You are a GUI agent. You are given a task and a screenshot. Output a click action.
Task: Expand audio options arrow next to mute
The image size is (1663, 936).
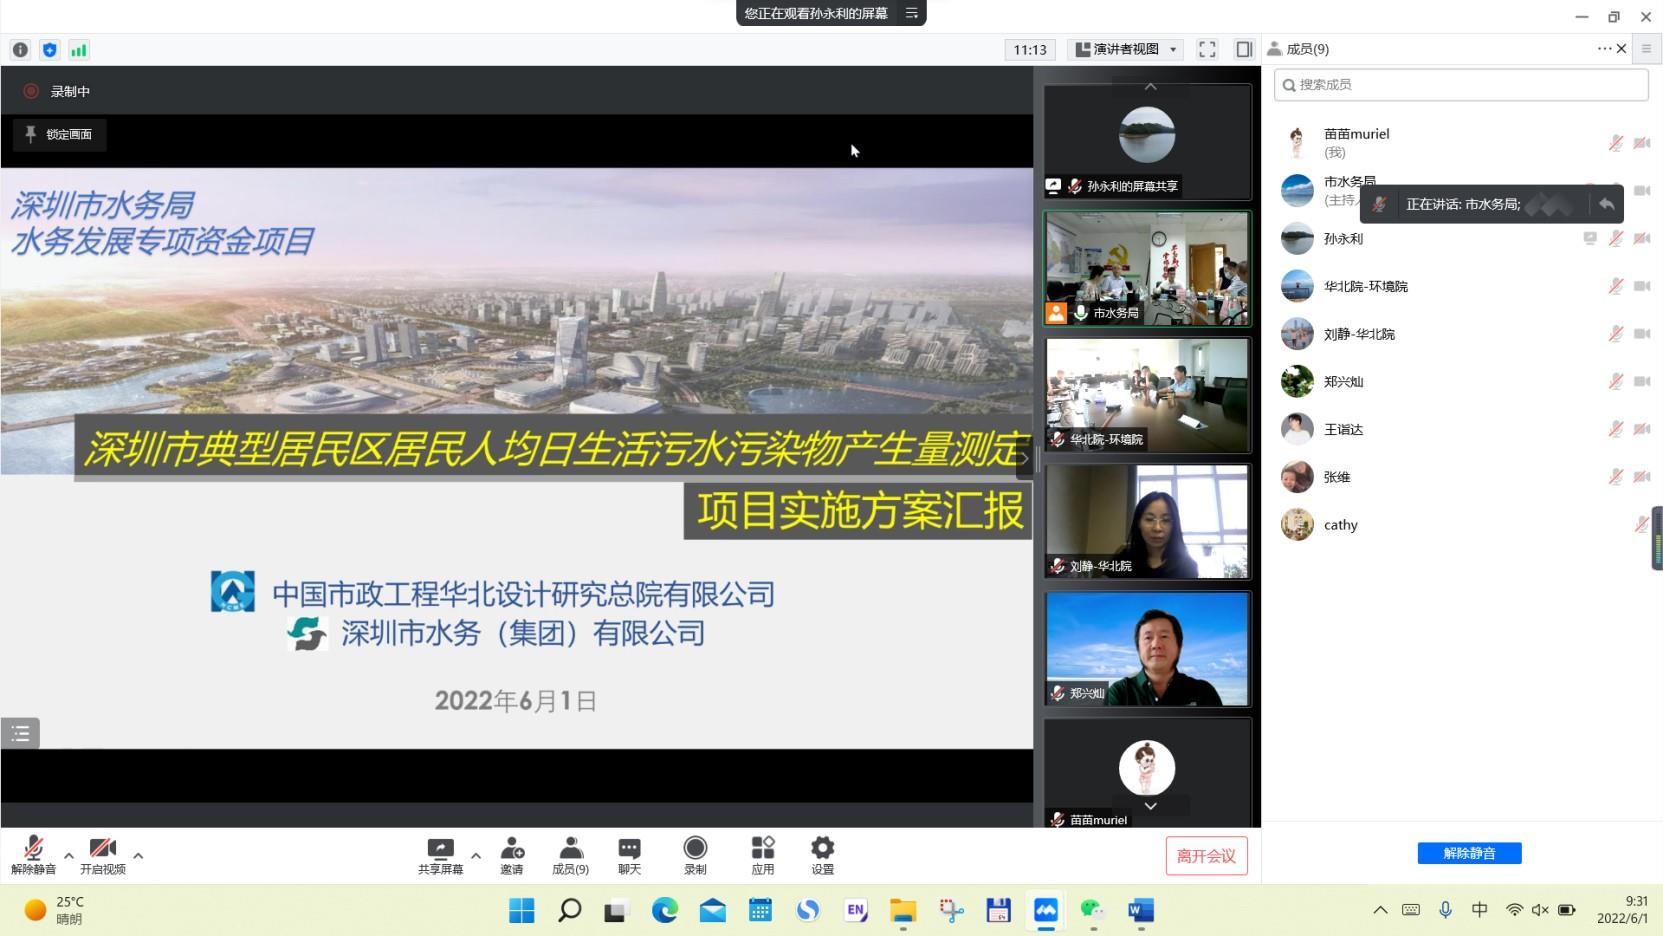[x=69, y=855]
